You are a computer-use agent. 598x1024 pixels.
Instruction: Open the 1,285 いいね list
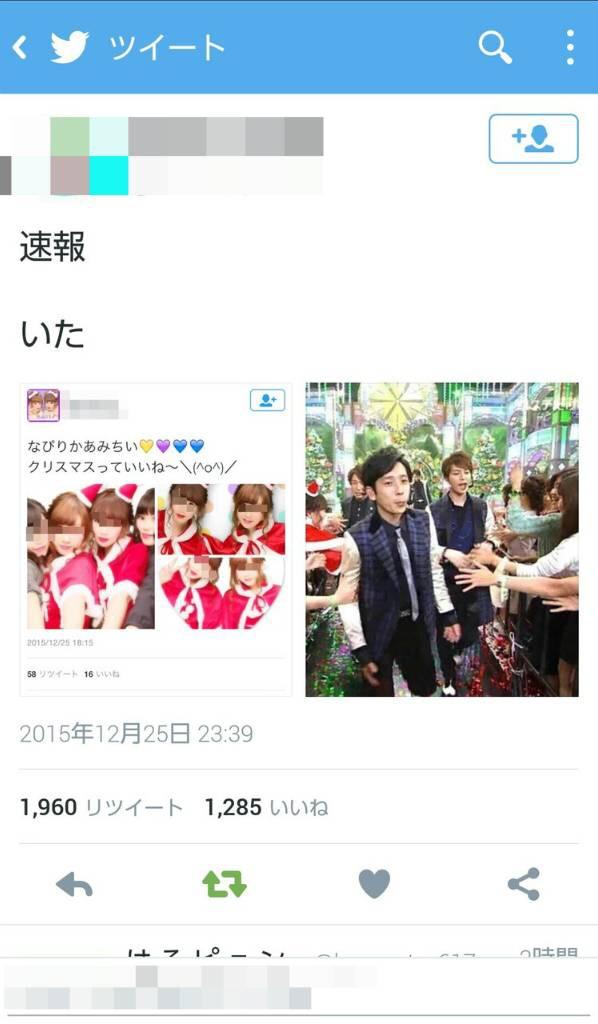(266, 808)
